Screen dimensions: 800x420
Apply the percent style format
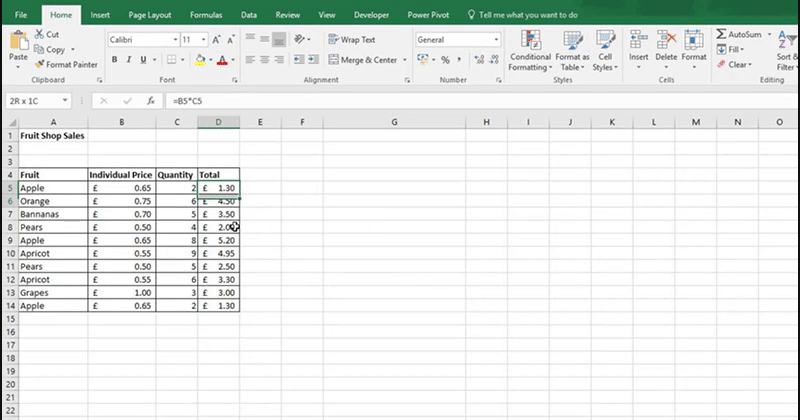(x=445, y=60)
